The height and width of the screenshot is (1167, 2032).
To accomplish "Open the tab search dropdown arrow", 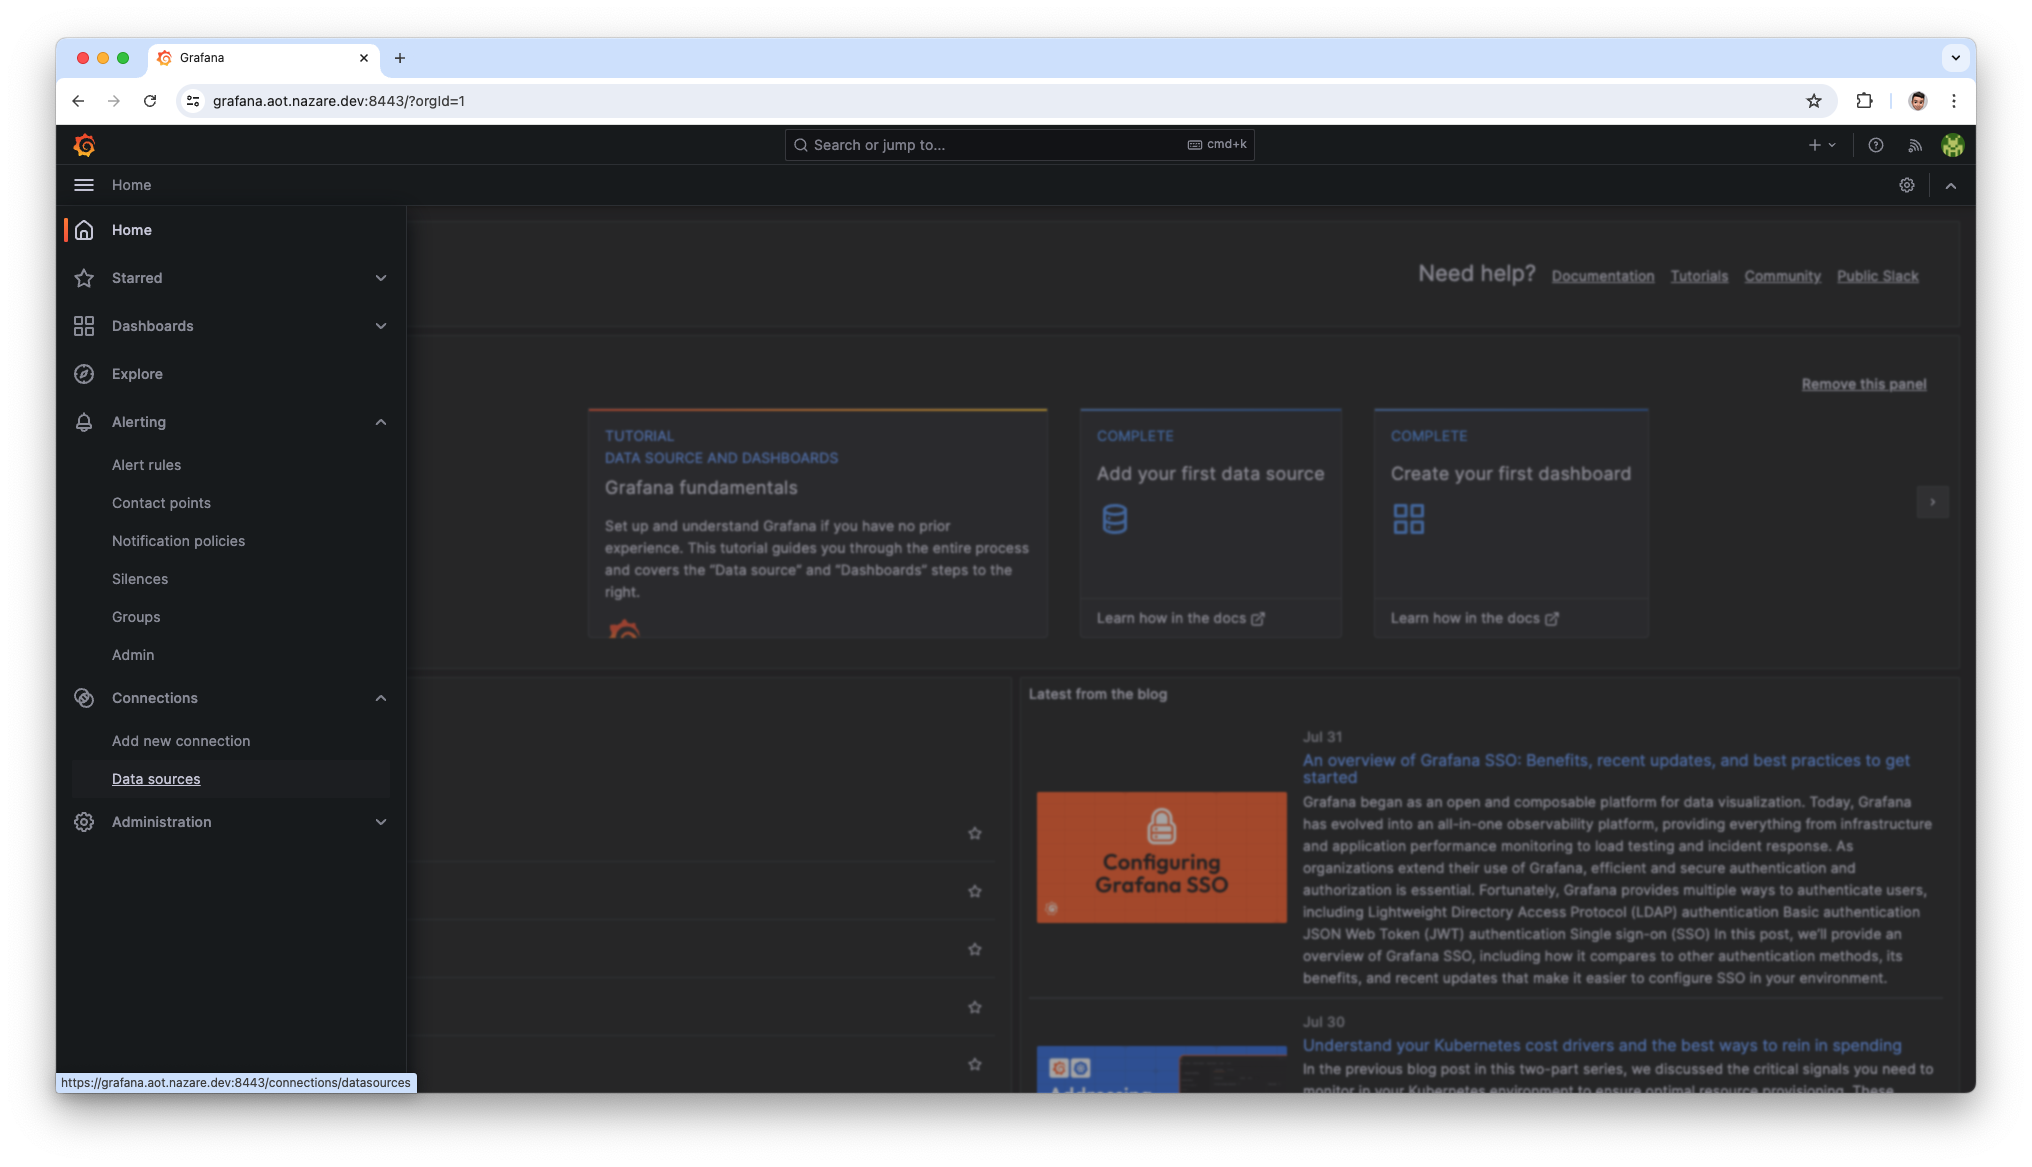I will click(x=1955, y=58).
